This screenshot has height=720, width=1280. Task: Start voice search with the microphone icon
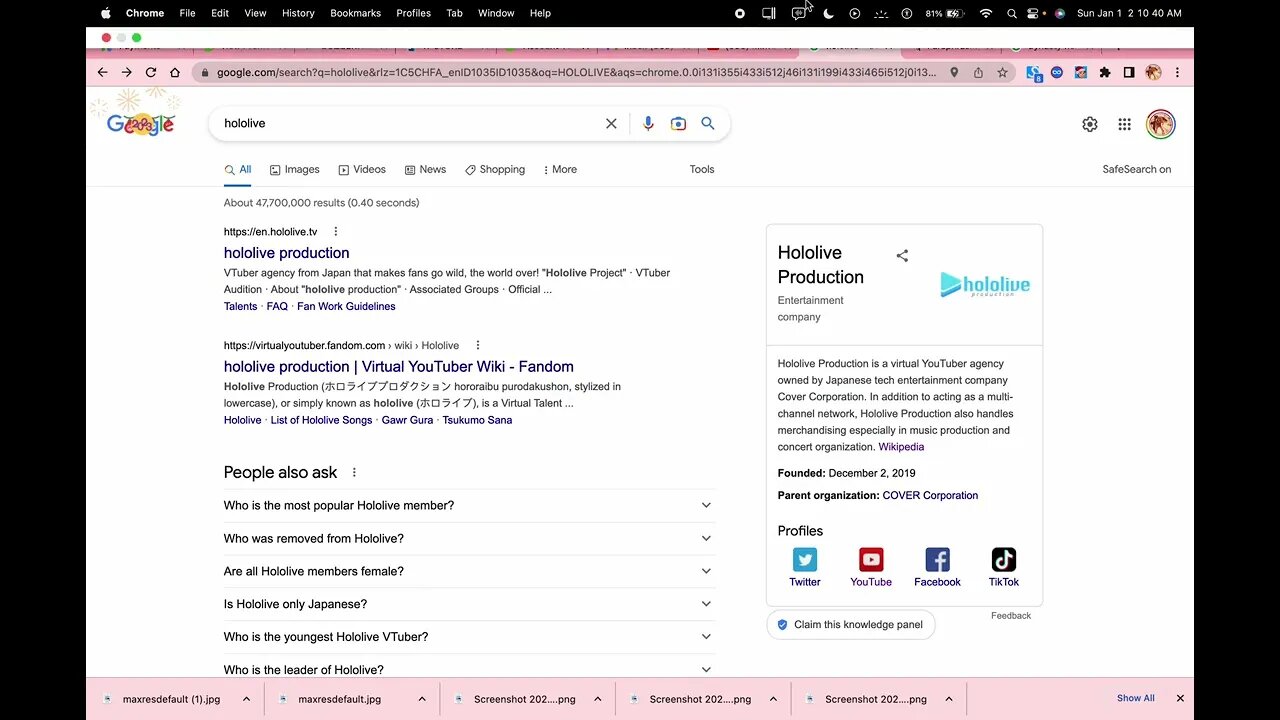pyautogui.click(x=648, y=123)
